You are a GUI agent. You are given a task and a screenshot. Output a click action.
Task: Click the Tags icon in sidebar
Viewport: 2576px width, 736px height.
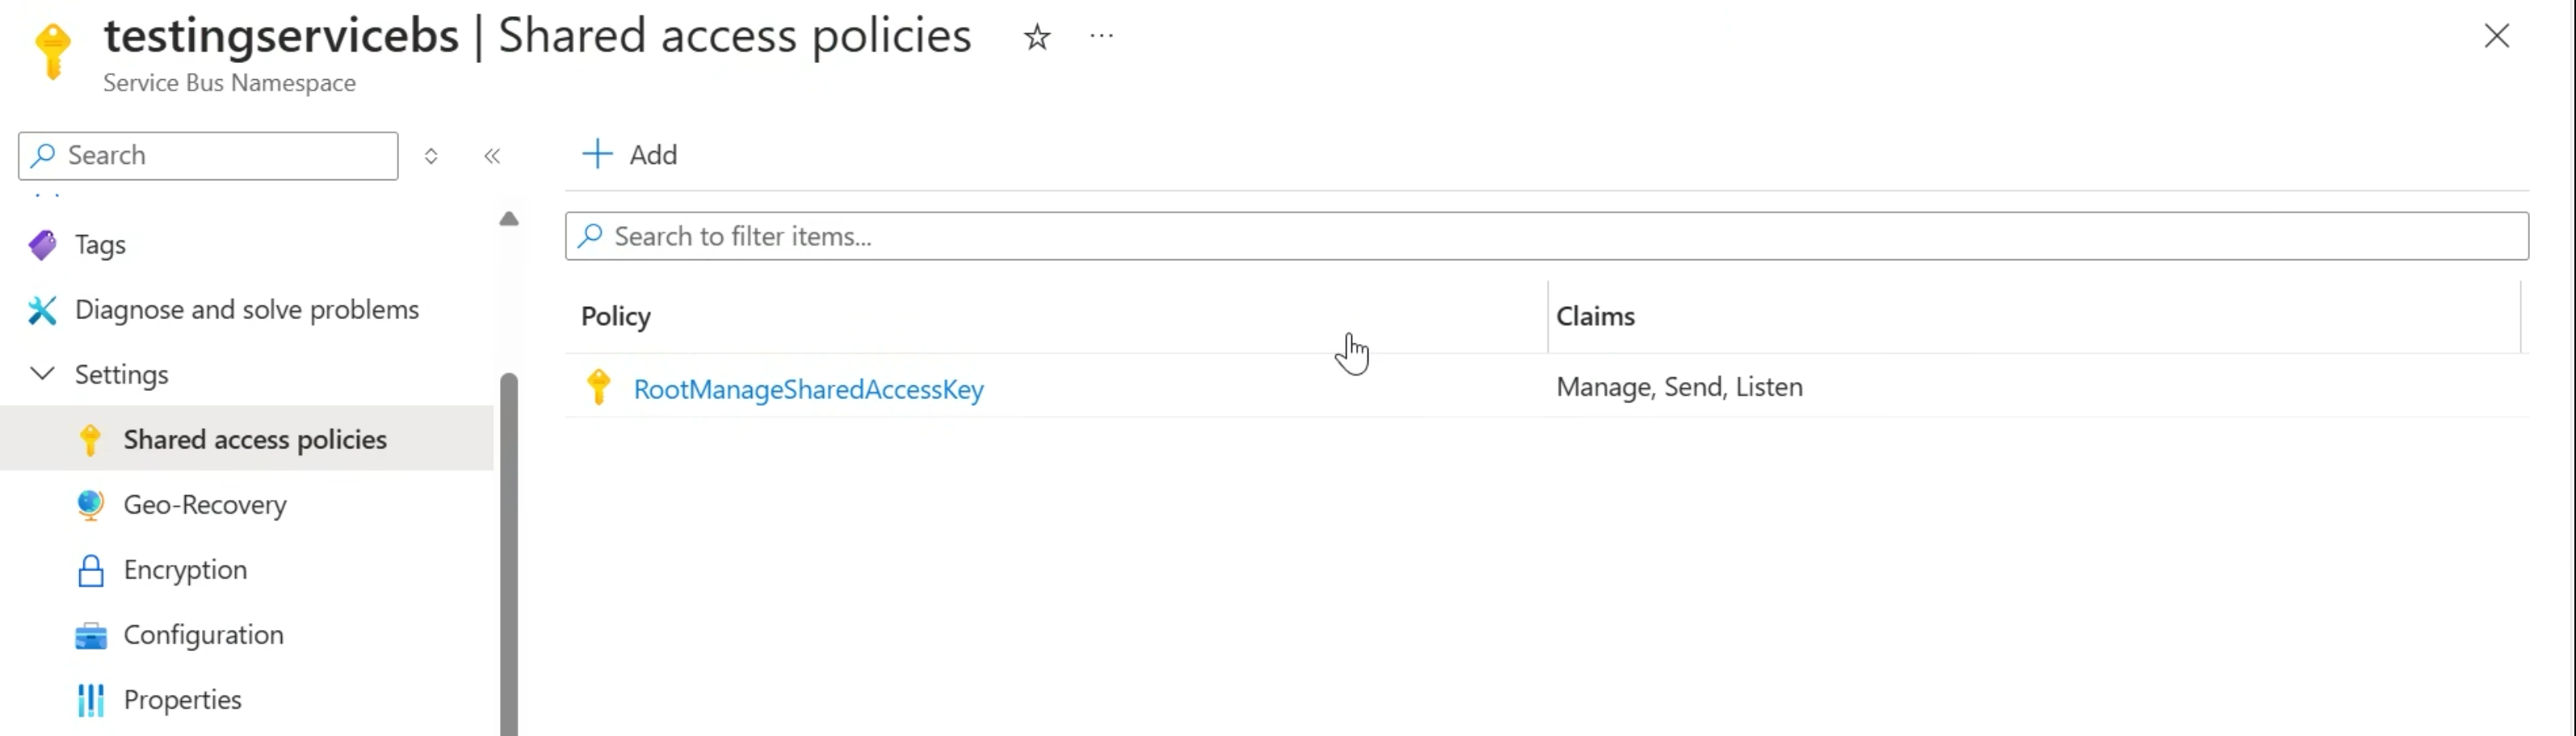click(x=42, y=245)
